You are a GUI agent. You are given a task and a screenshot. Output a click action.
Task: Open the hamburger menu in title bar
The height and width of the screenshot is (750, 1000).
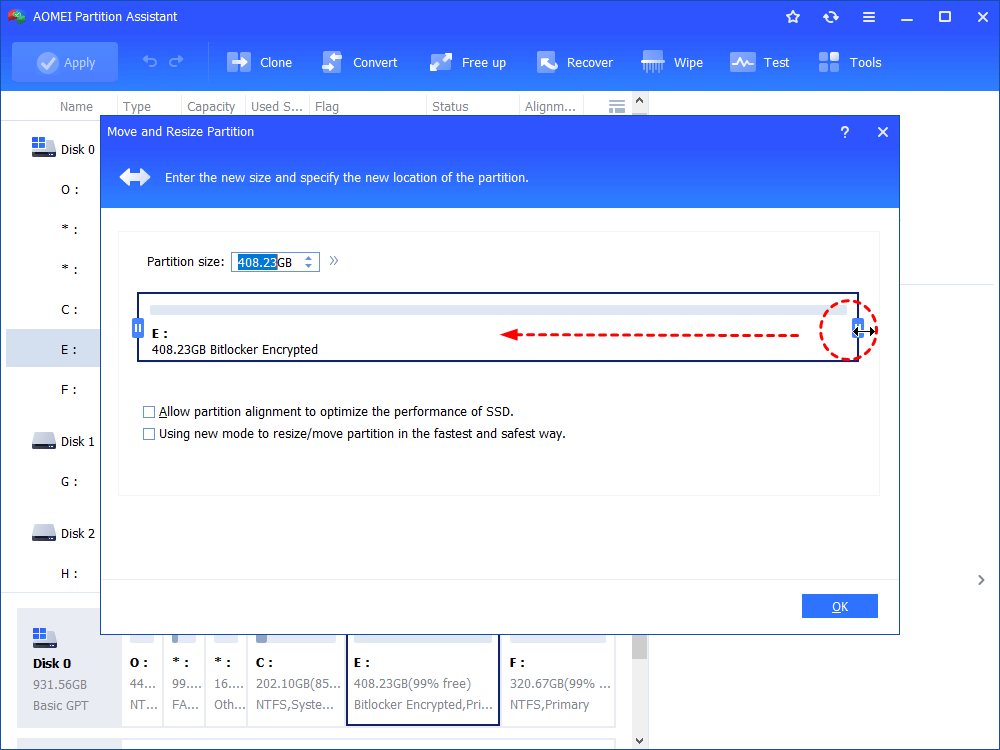click(868, 17)
